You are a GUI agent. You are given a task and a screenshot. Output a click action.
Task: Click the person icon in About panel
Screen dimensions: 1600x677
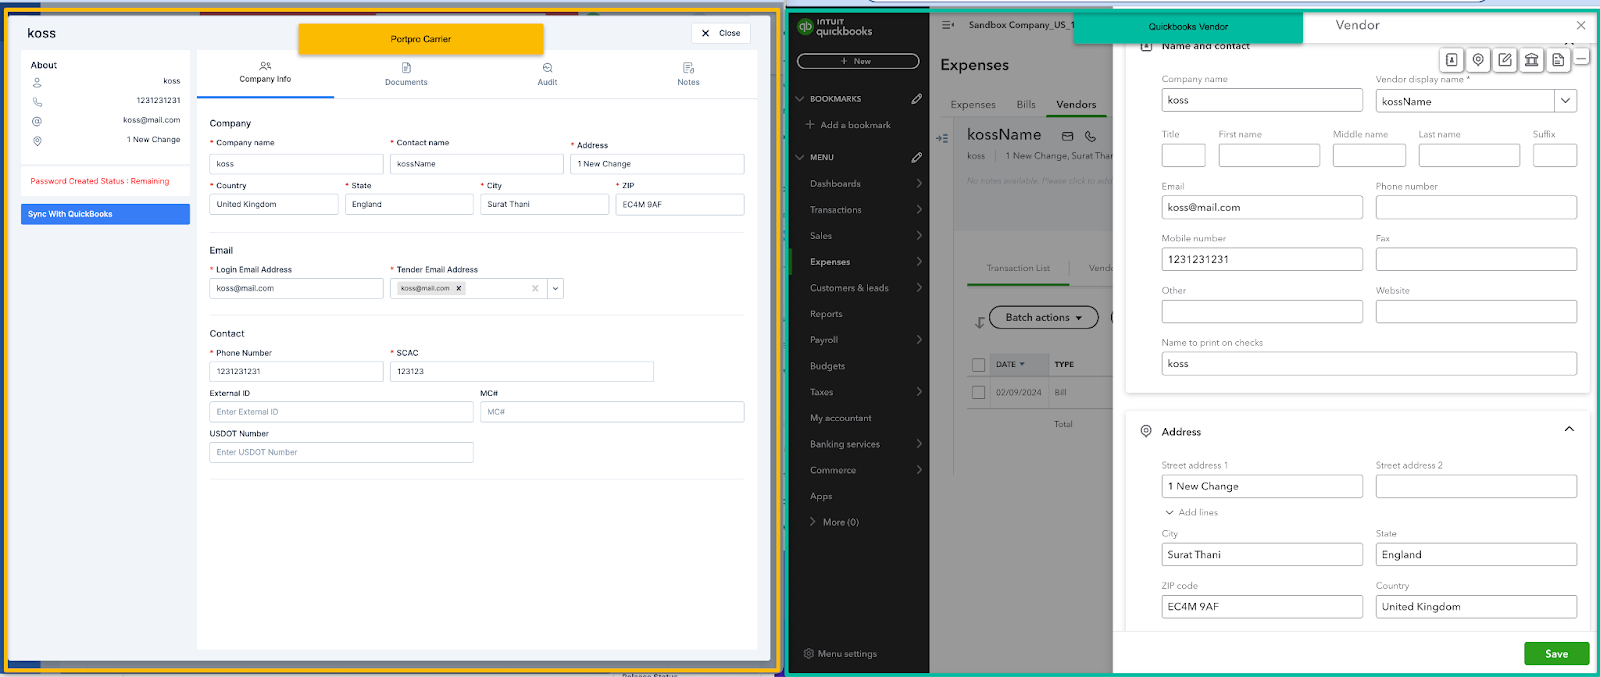tap(37, 82)
